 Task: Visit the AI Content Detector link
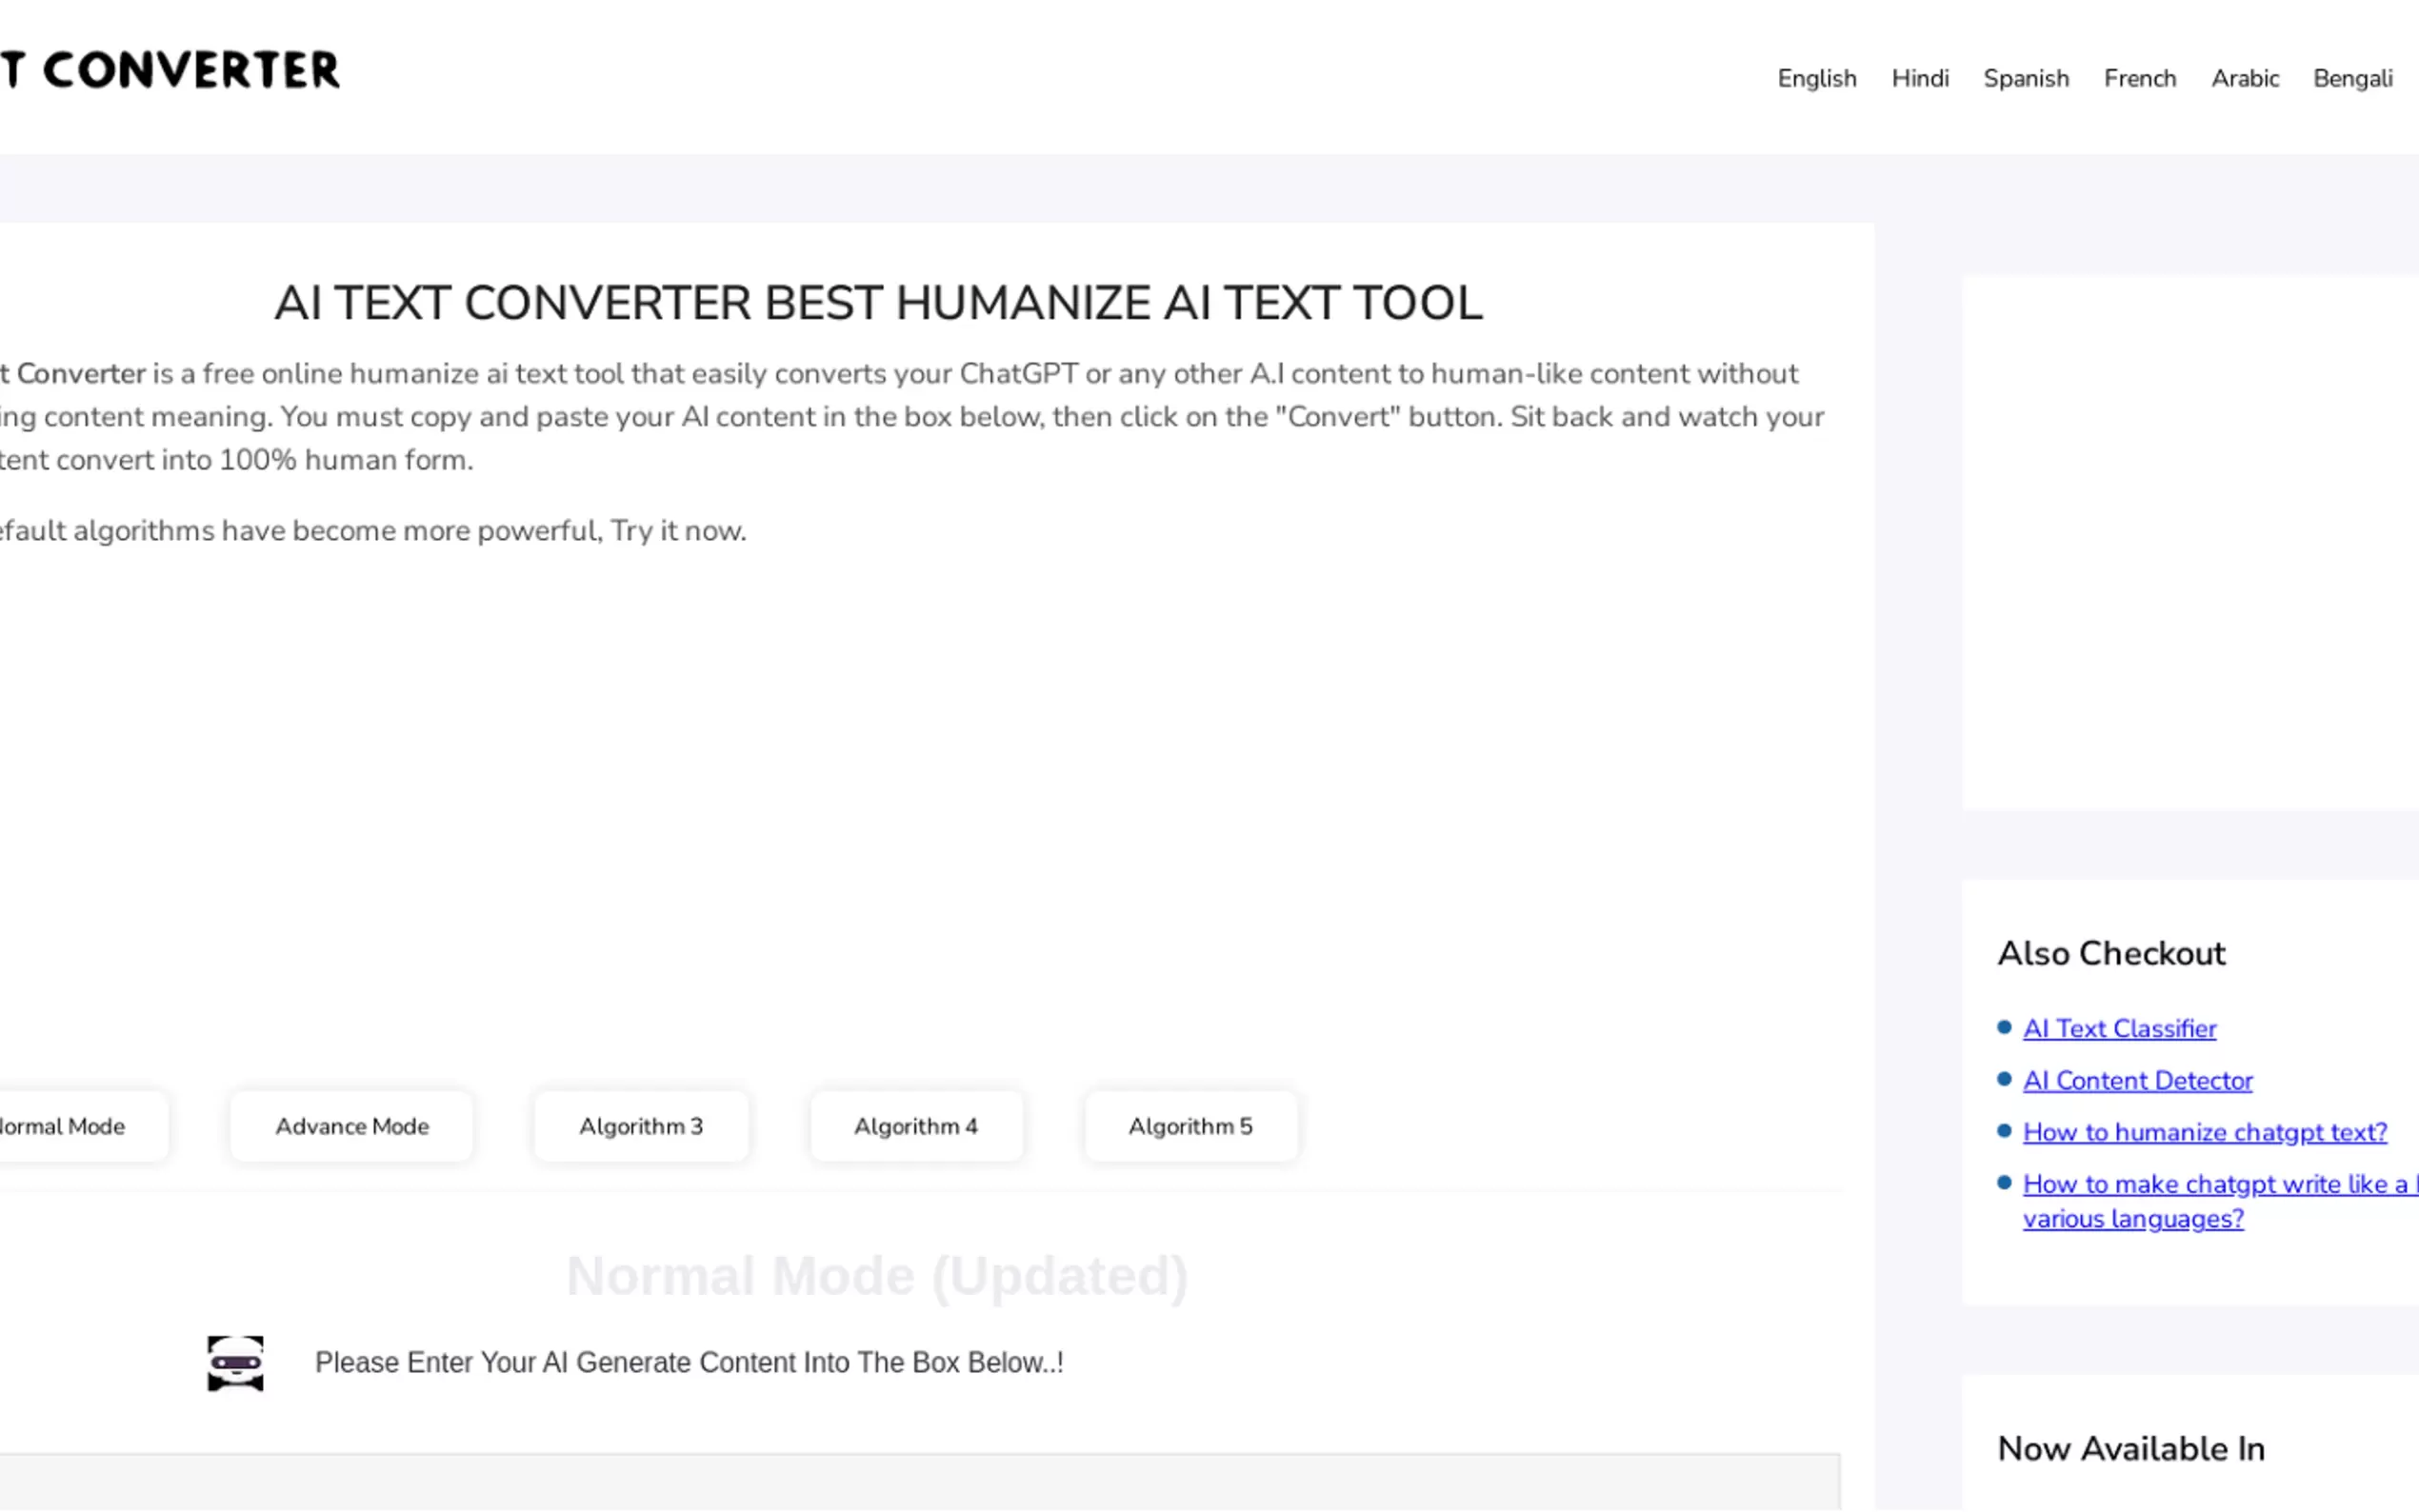coord(2137,1080)
